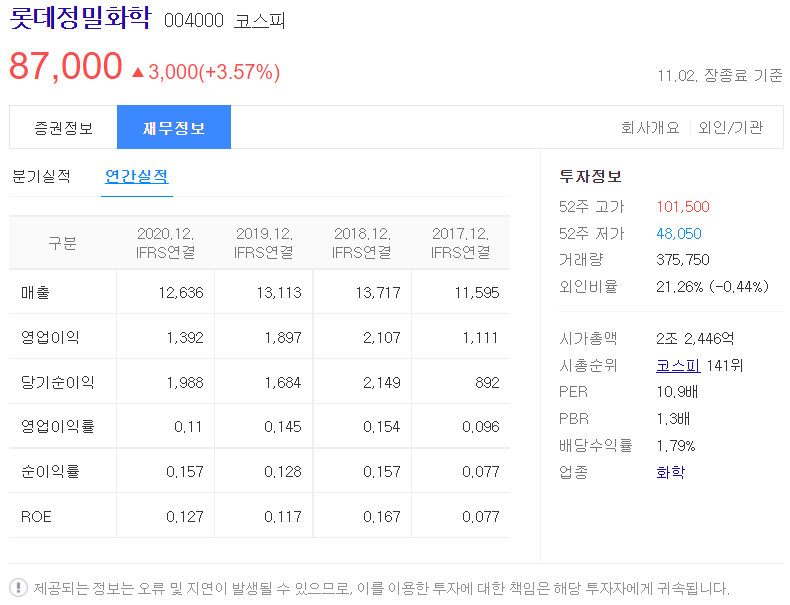Click the 2019 매출 value 13,113

click(x=279, y=293)
